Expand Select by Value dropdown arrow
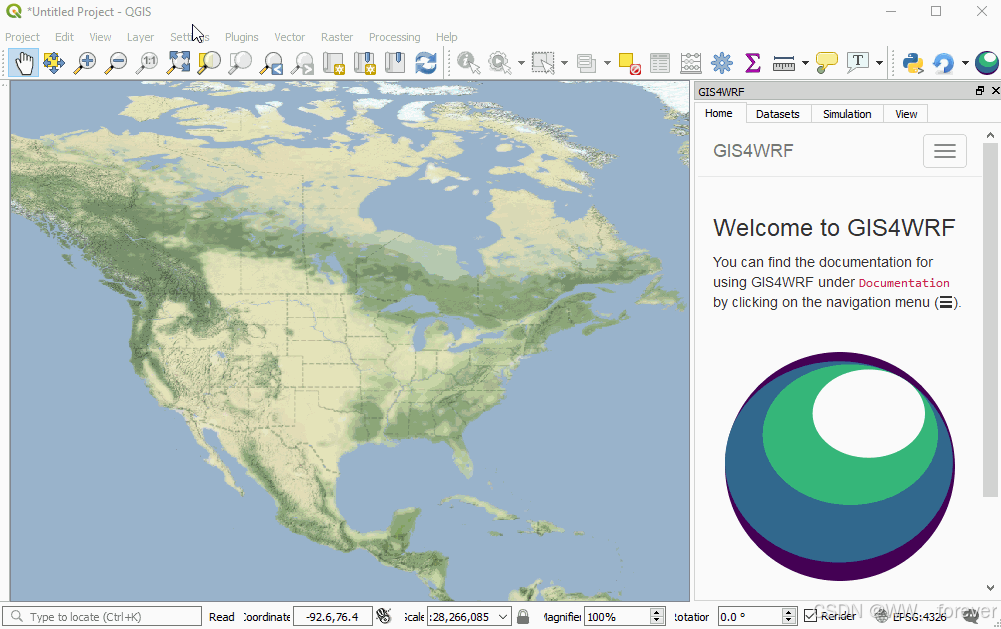Screen dimensions: 1001x629 tap(607, 63)
